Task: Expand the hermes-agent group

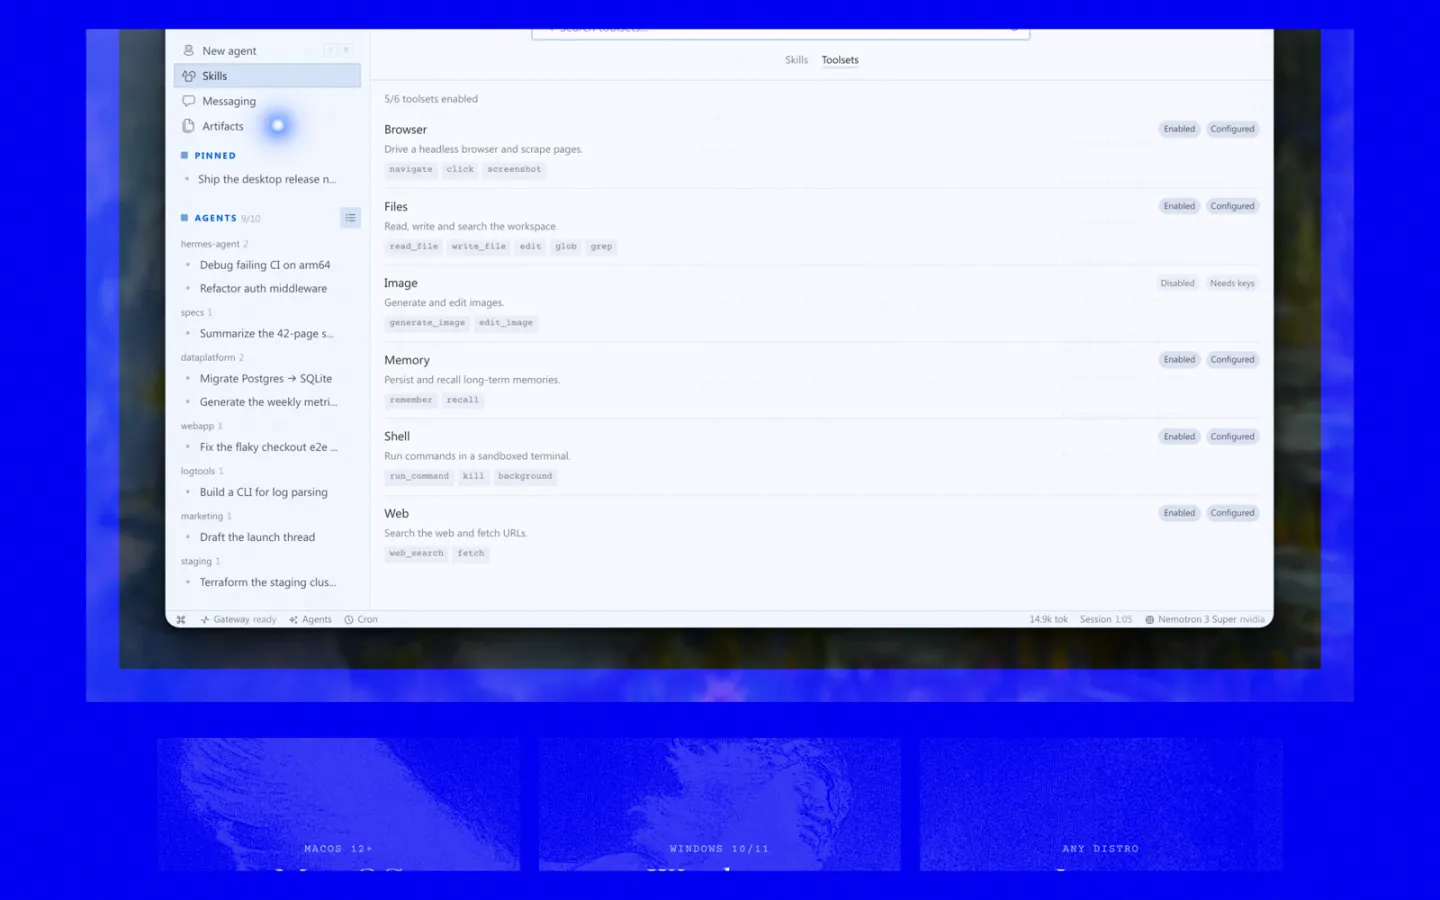Action: click(214, 244)
